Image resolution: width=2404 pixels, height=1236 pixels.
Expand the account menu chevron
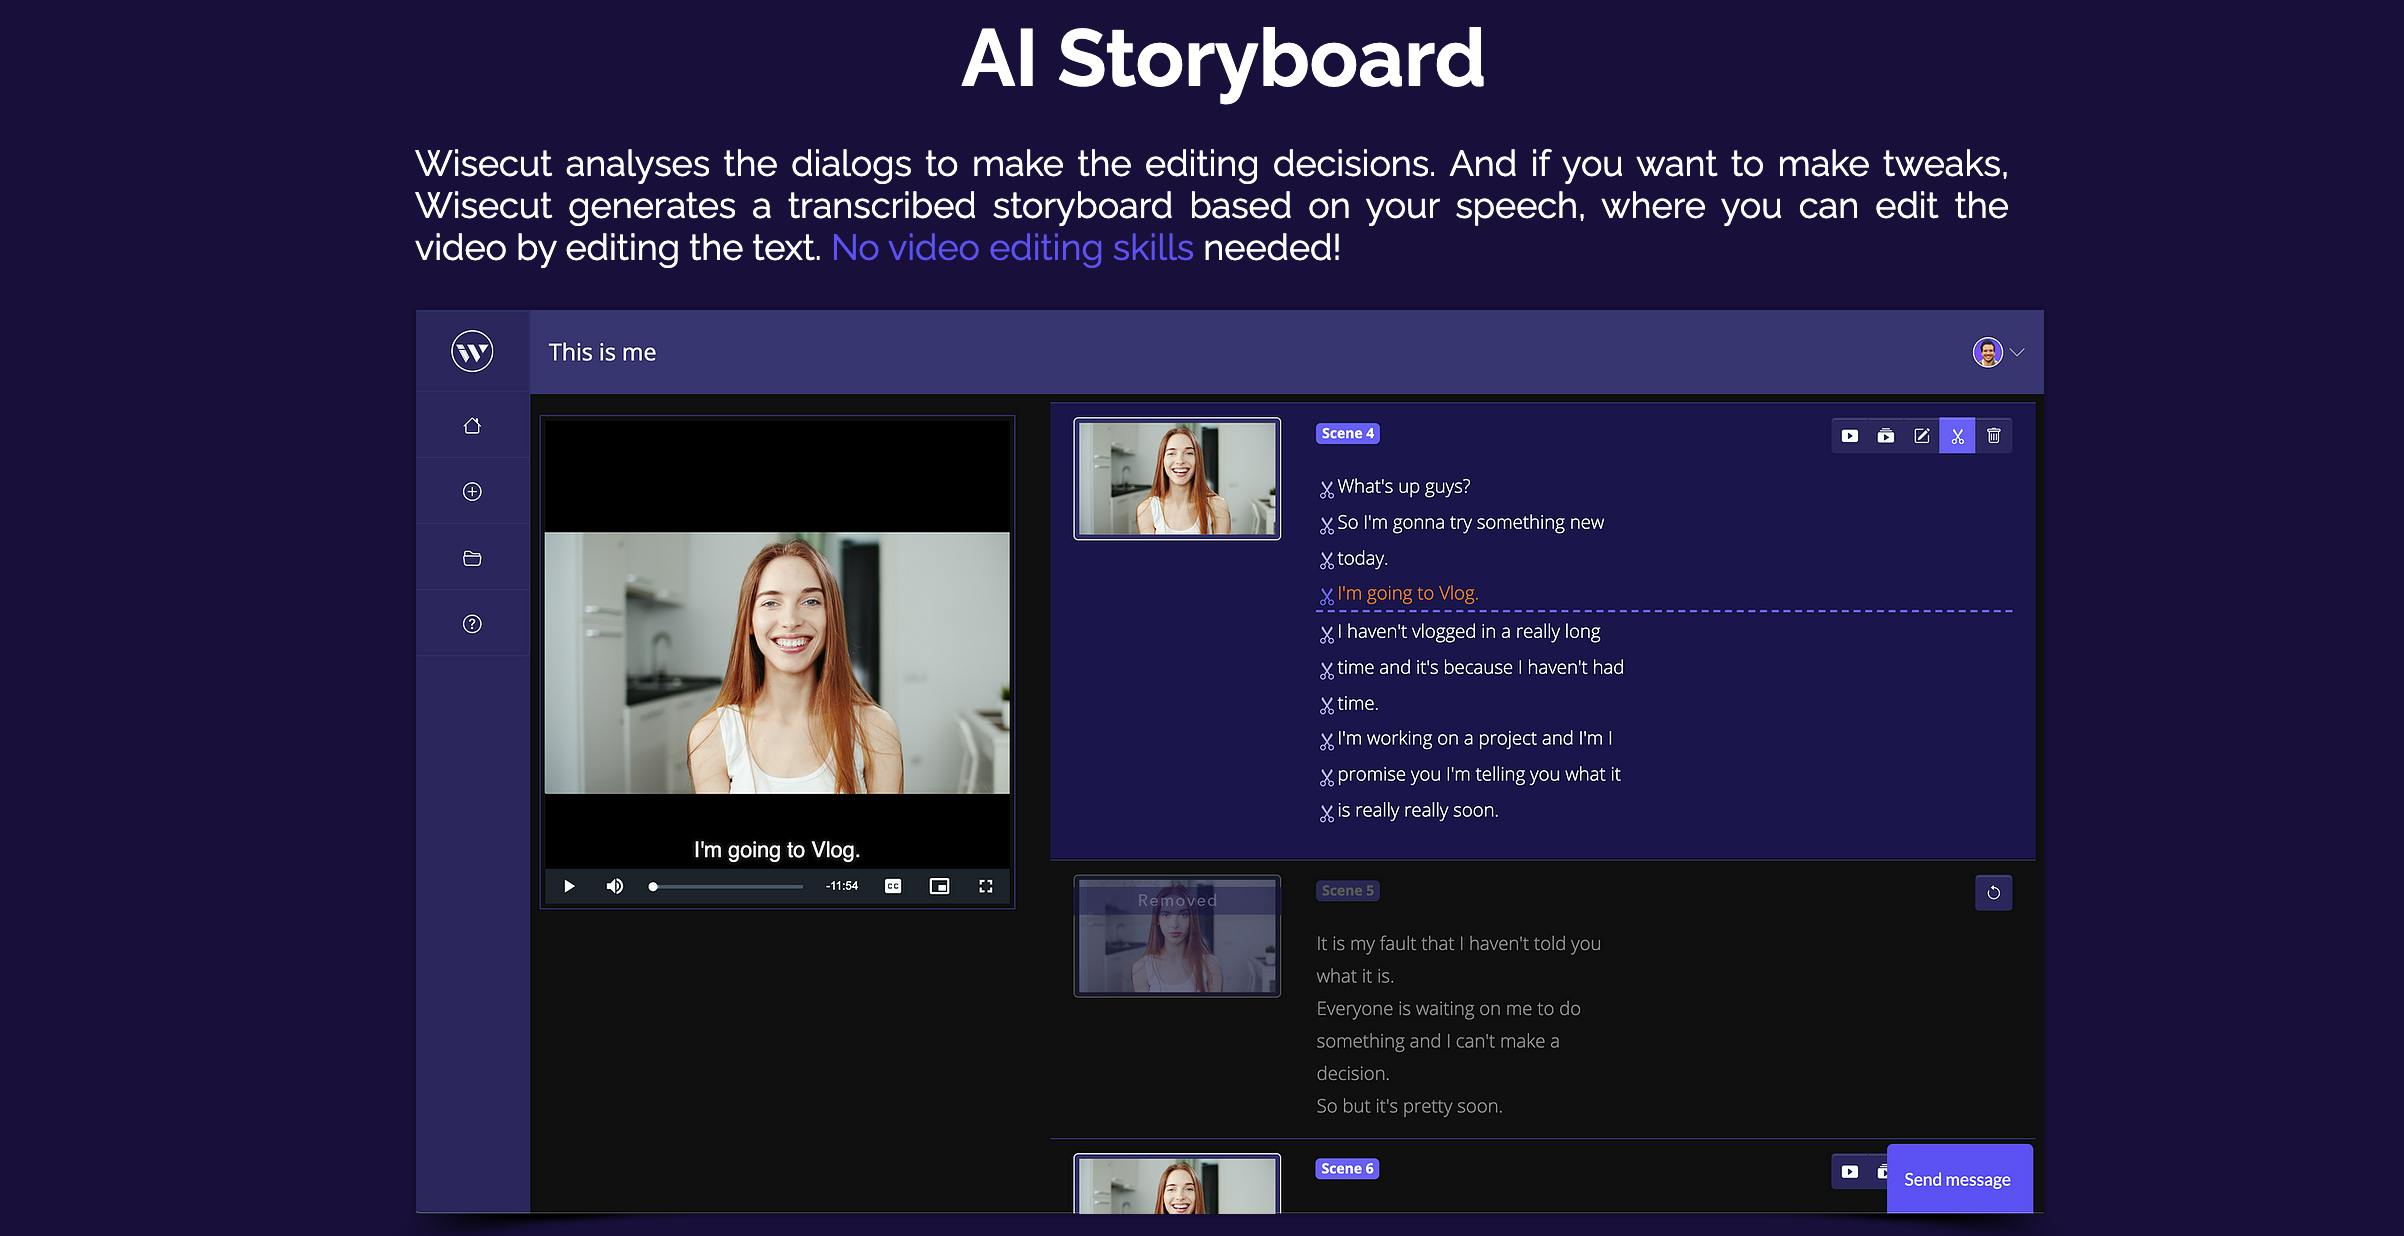2017,352
